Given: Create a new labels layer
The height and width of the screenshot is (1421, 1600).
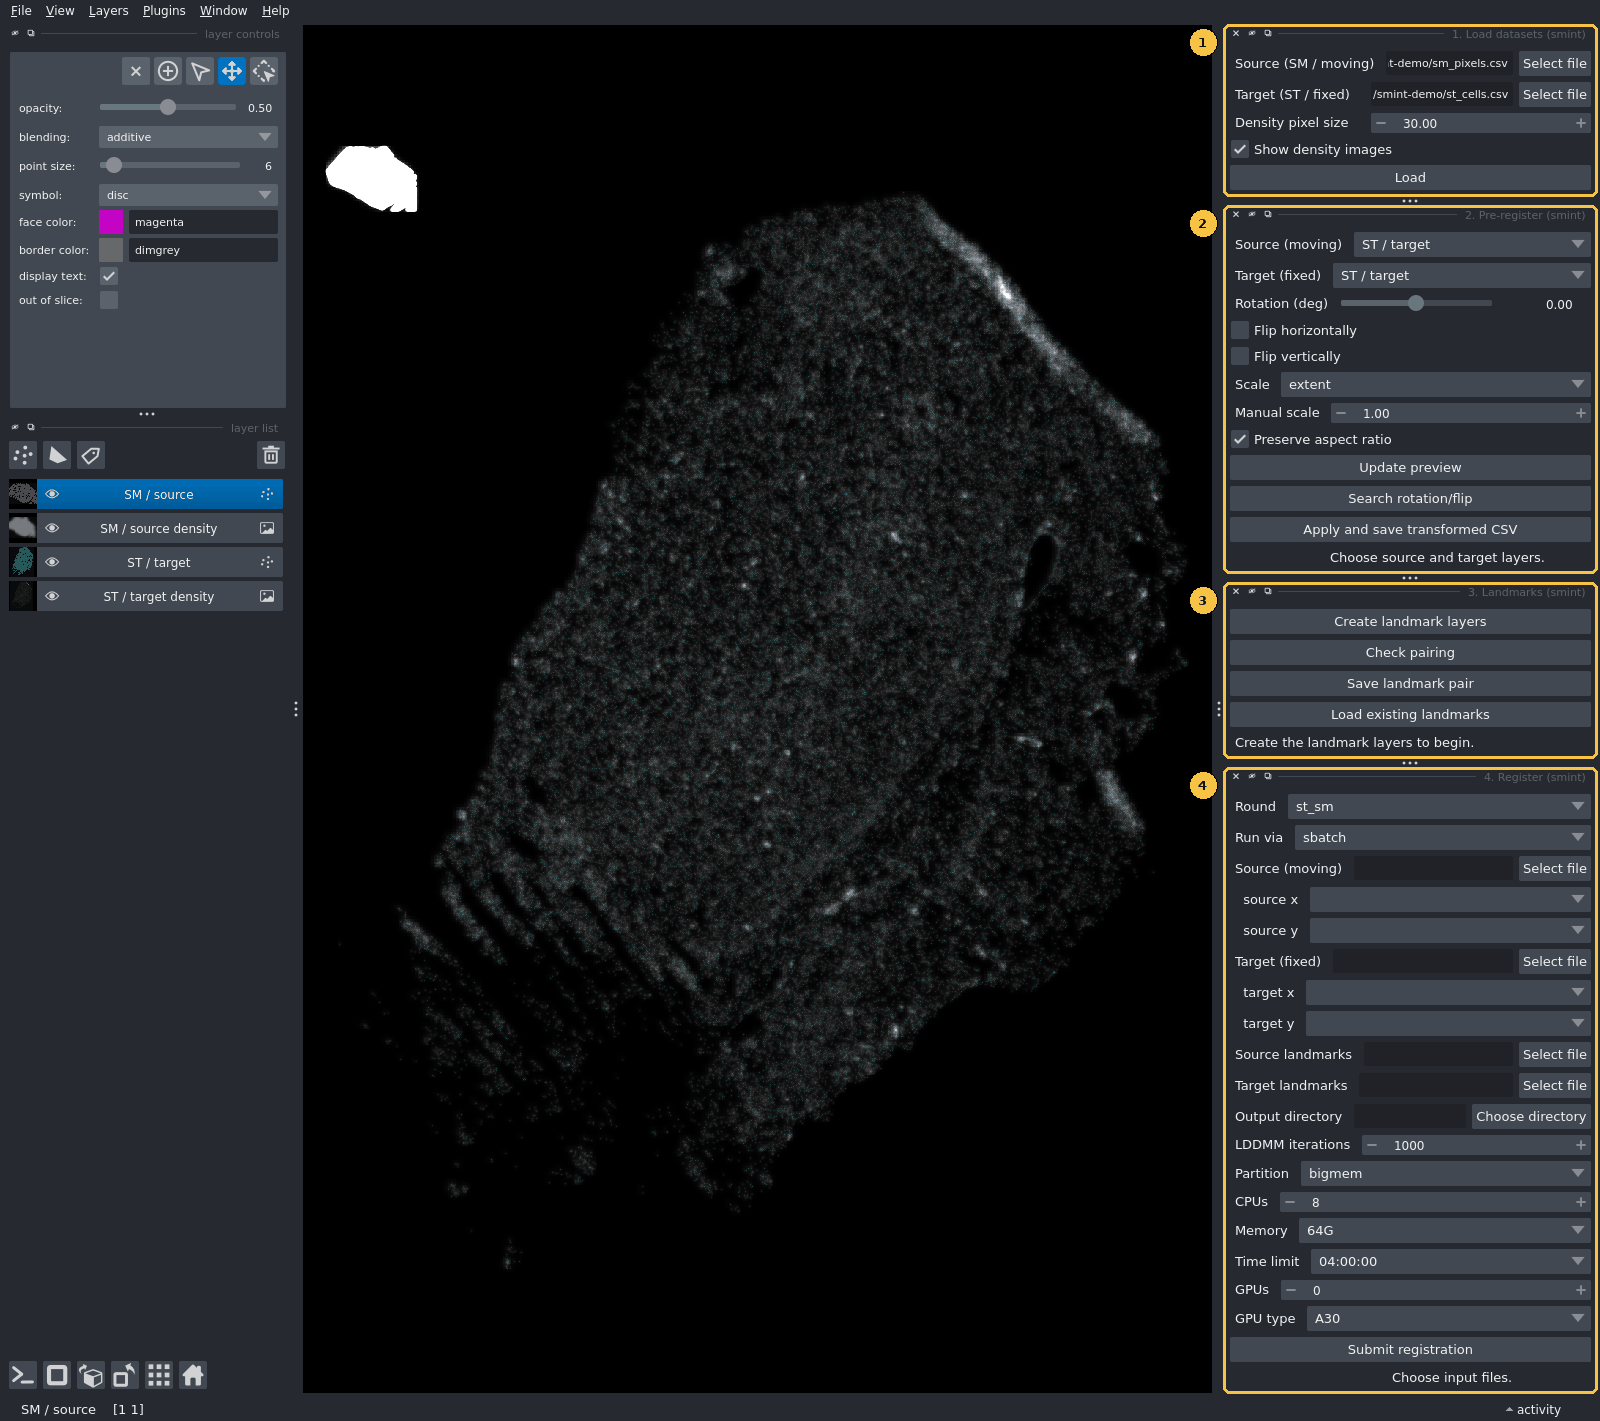Looking at the screenshot, I should coord(91,455).
